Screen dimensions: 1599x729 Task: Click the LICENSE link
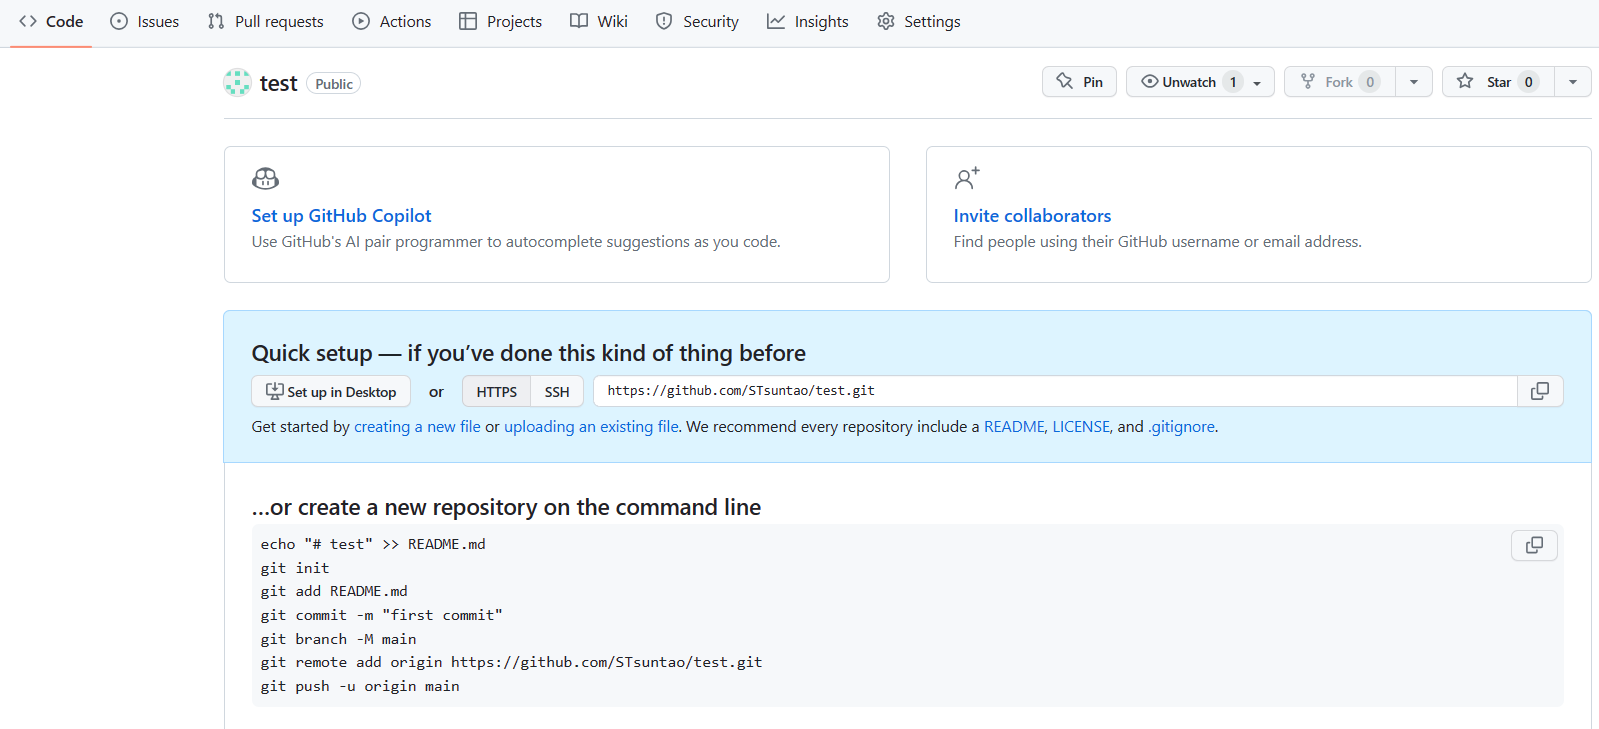(1081, 426)
